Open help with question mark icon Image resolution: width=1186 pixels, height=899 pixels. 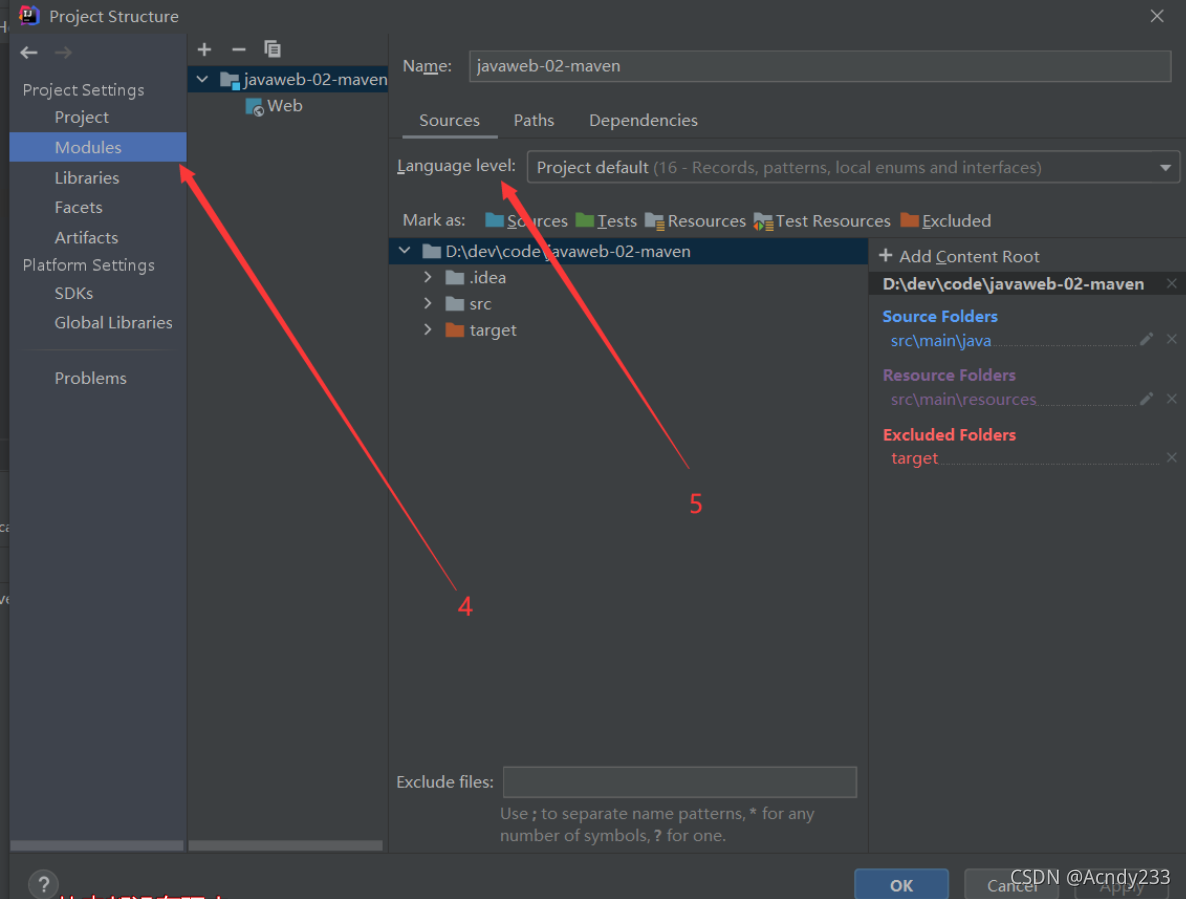[44, 883]
